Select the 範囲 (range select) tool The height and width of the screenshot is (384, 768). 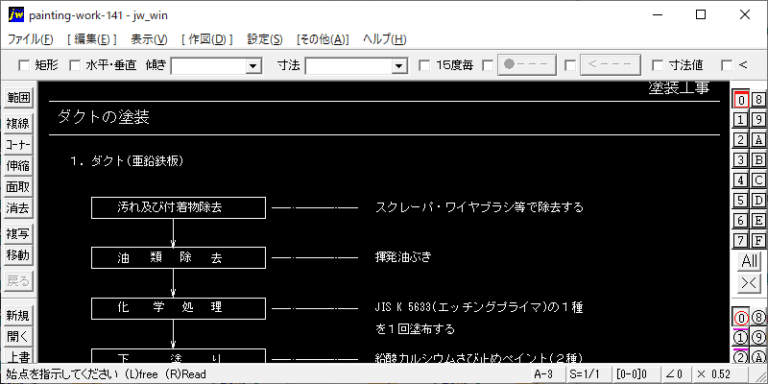18,98
